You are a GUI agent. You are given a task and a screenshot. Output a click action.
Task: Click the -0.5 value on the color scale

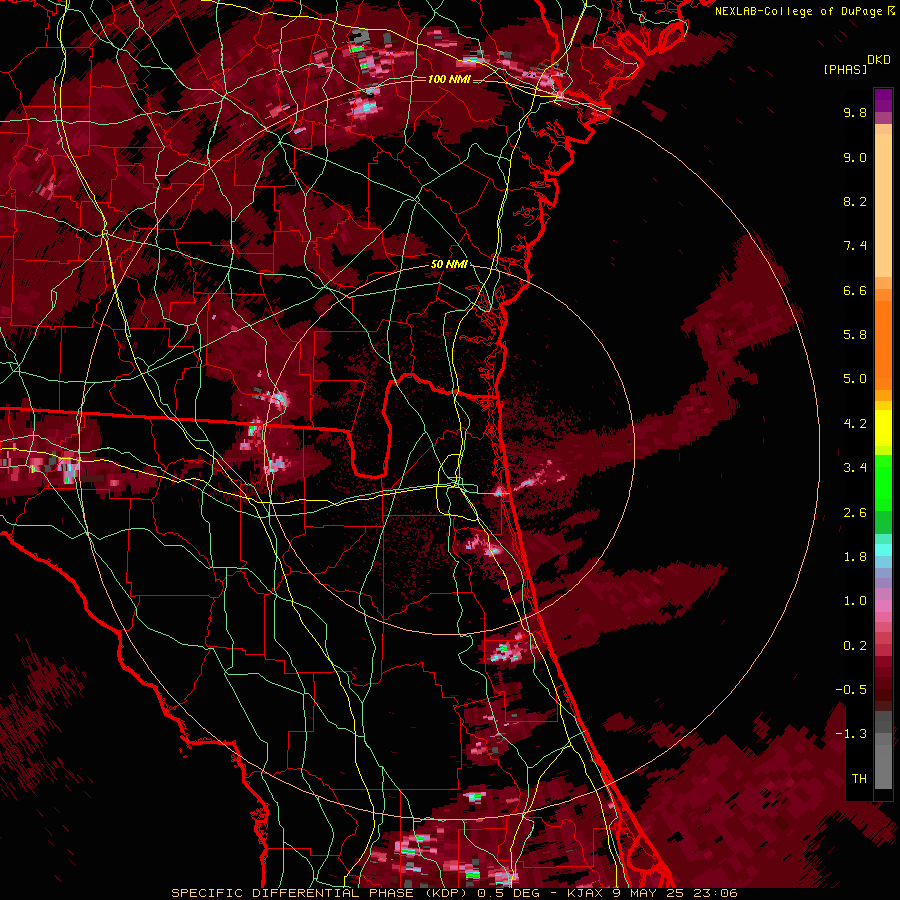851,690
